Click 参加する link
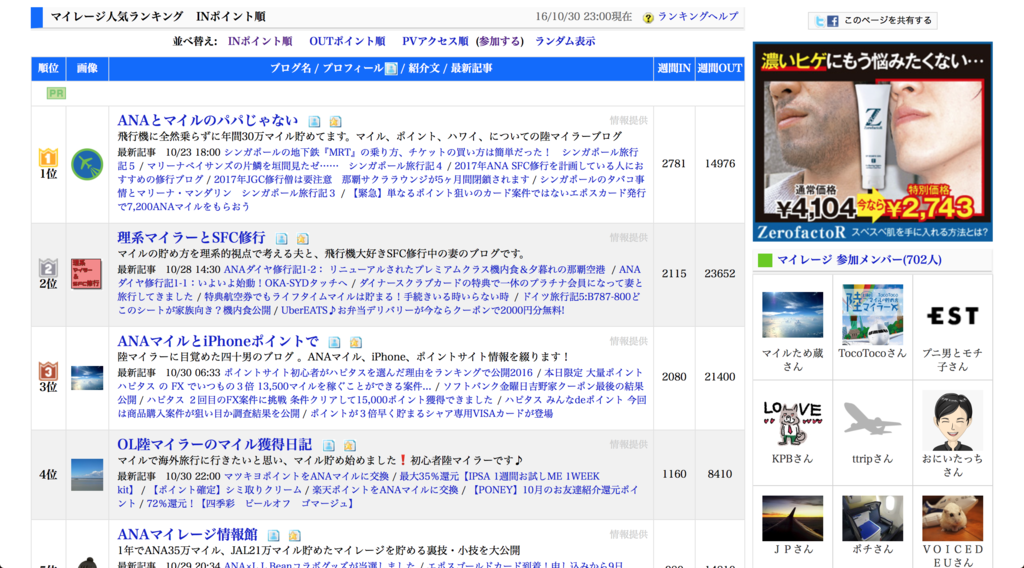This screenshot has height=568, width=1024. tap(500, 41)
